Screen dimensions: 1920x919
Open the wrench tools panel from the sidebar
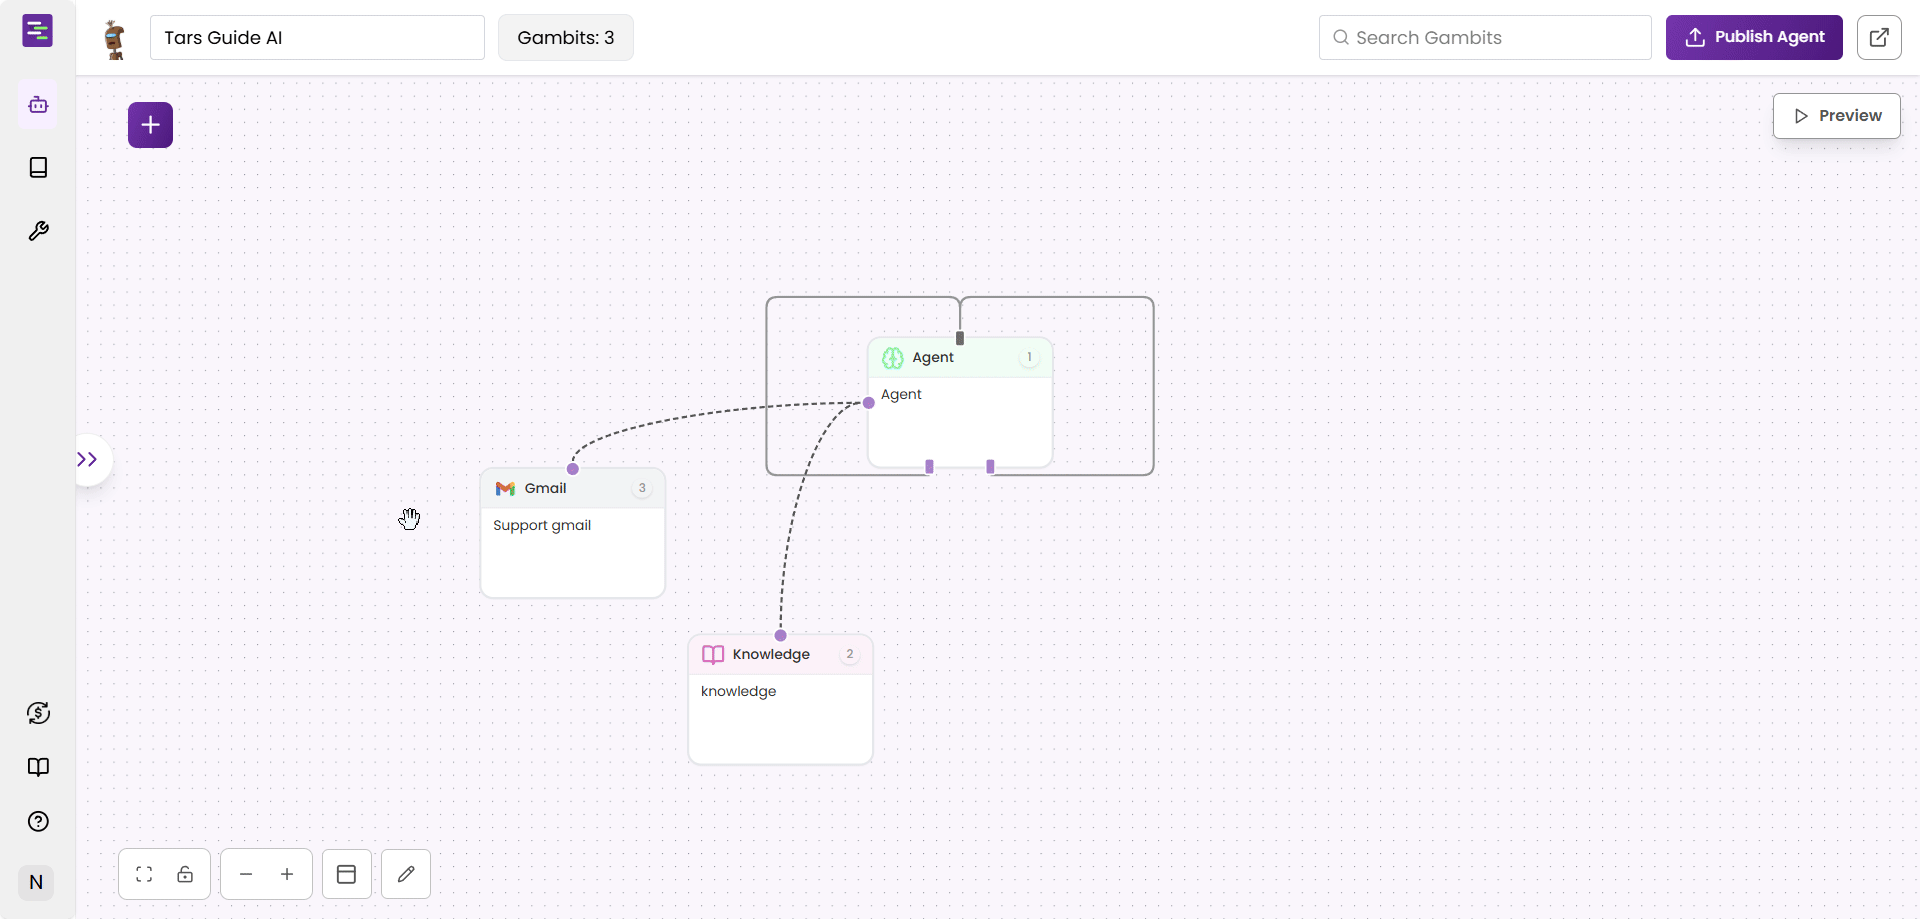coord(37,231)
